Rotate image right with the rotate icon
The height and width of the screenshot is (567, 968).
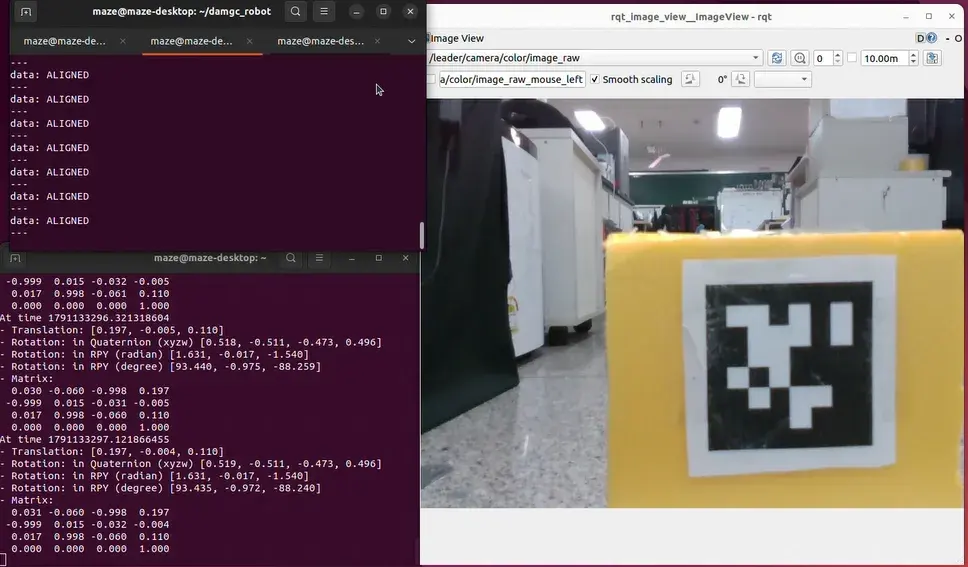(x=740, y=79)
